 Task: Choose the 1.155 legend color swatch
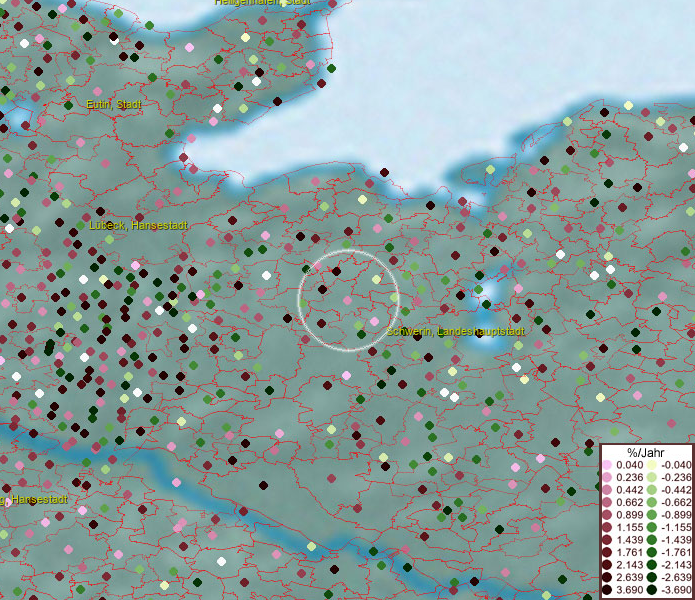tap(607, 527)
